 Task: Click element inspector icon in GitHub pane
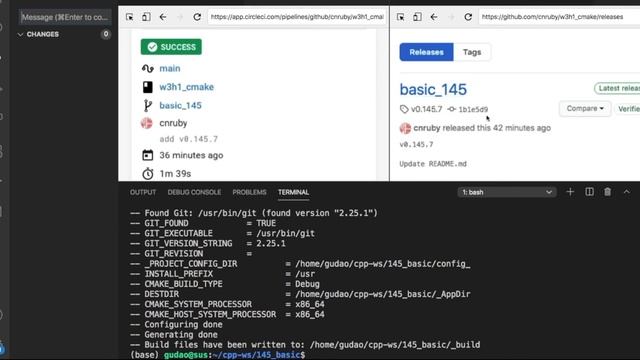(400, 17)
